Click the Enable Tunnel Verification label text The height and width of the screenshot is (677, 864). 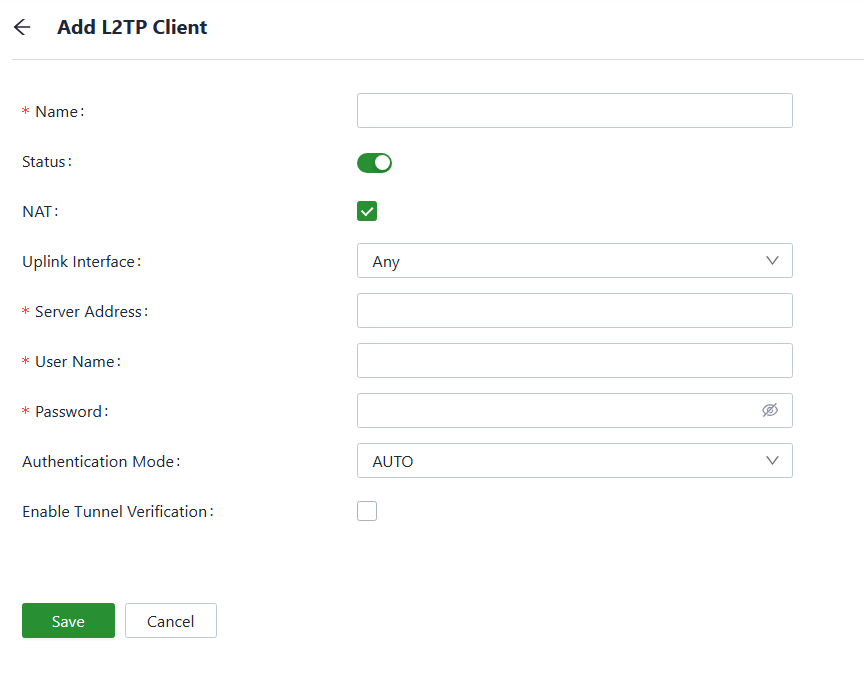117,512
